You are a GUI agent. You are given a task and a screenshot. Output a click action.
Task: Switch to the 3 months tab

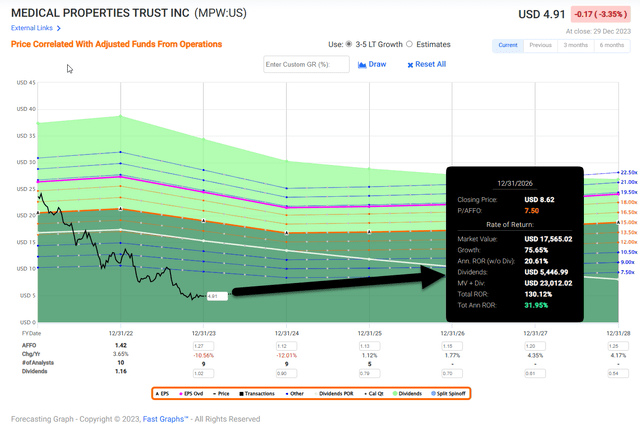pyautogui.click(x=576, y=45)
